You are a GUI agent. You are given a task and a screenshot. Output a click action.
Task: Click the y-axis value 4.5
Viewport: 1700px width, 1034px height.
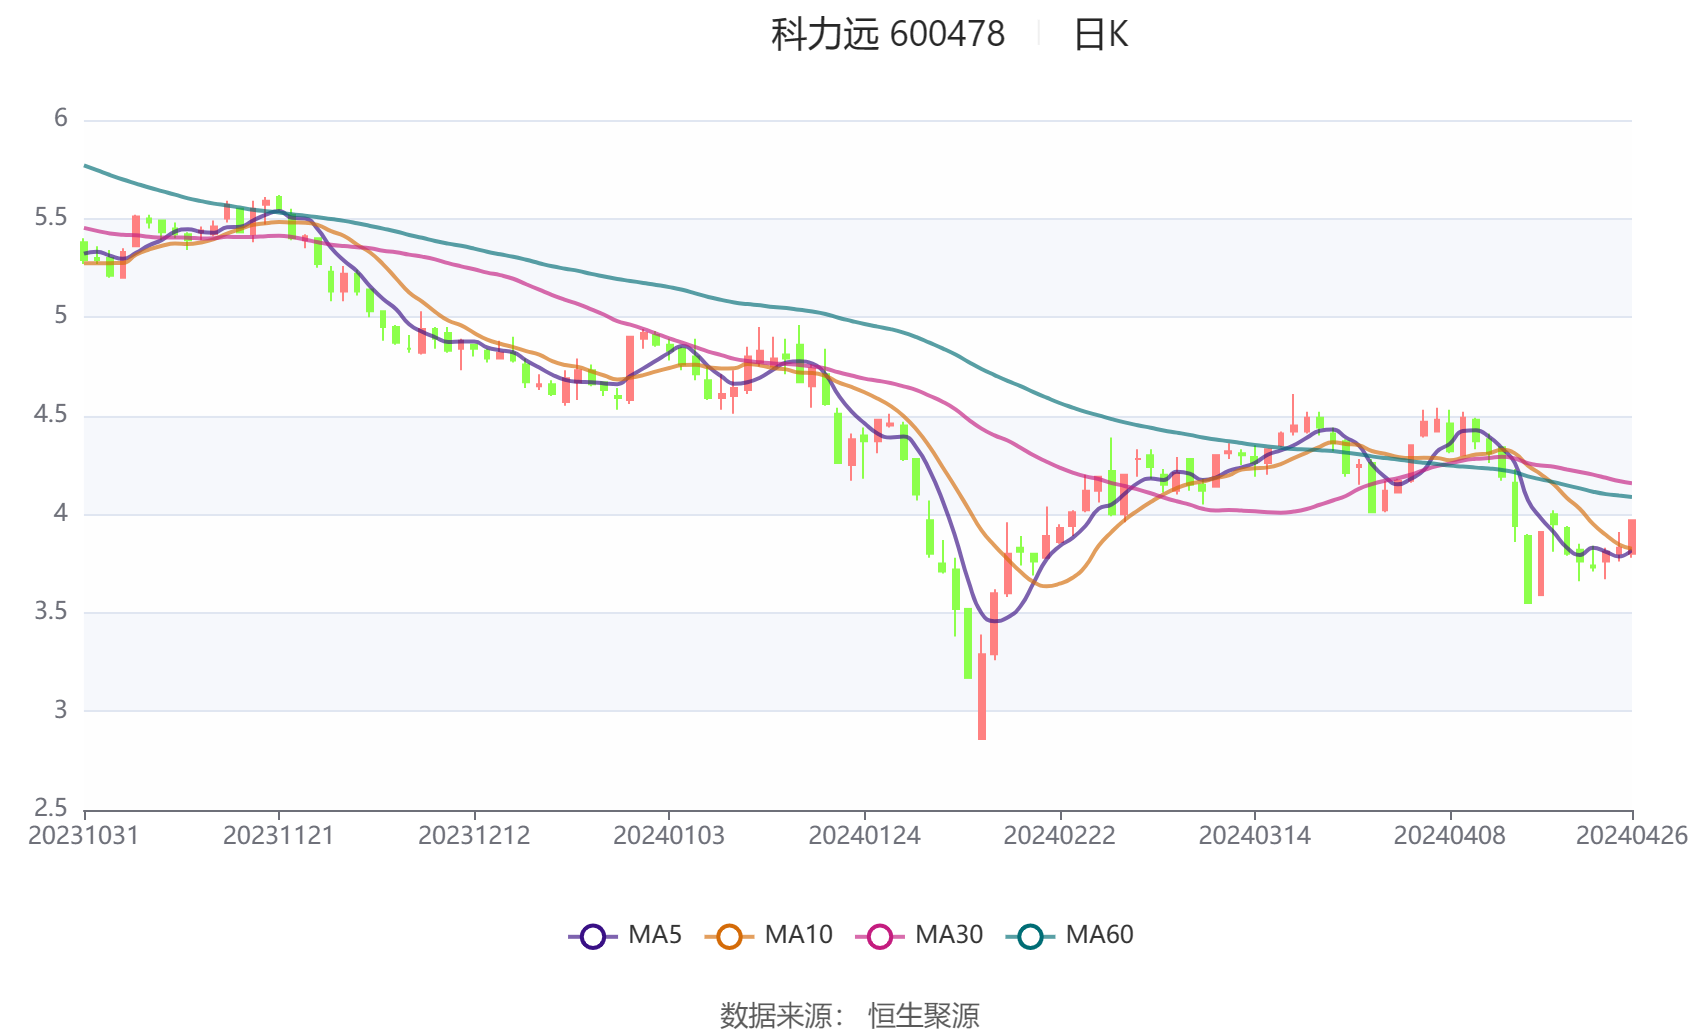coord(51,415)
